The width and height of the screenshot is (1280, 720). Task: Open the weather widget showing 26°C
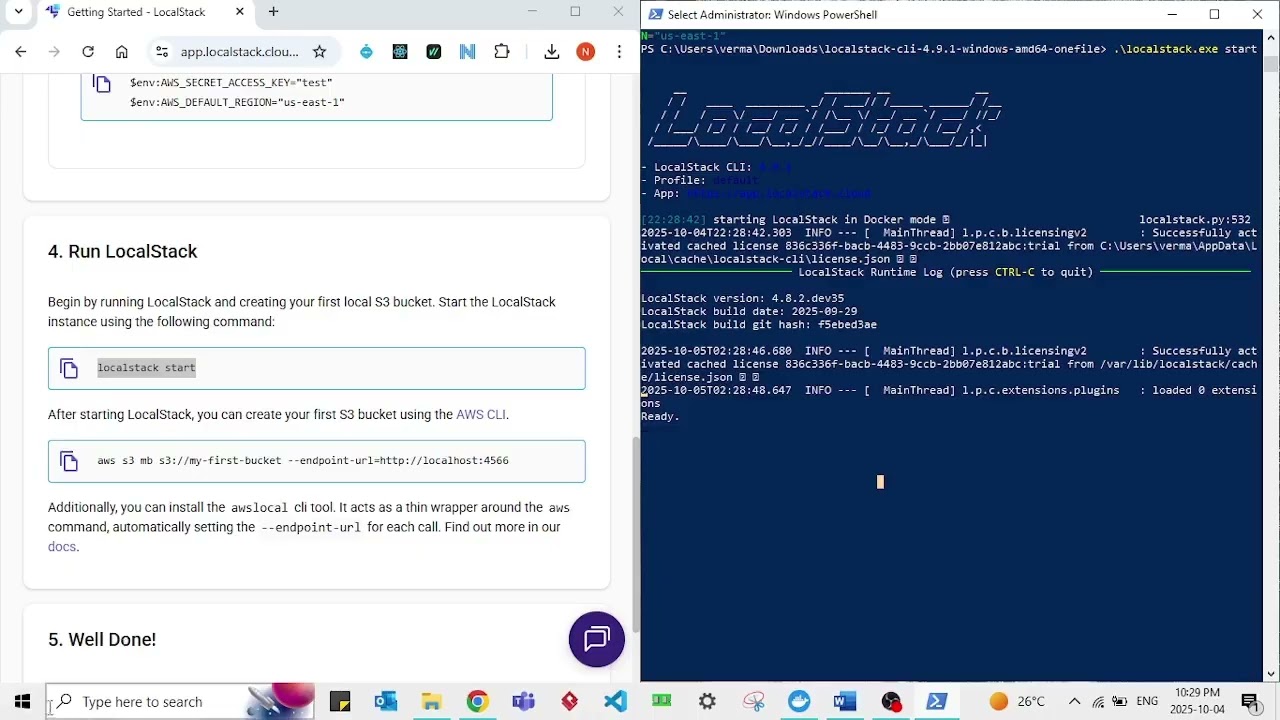[x=1017, y=702]
